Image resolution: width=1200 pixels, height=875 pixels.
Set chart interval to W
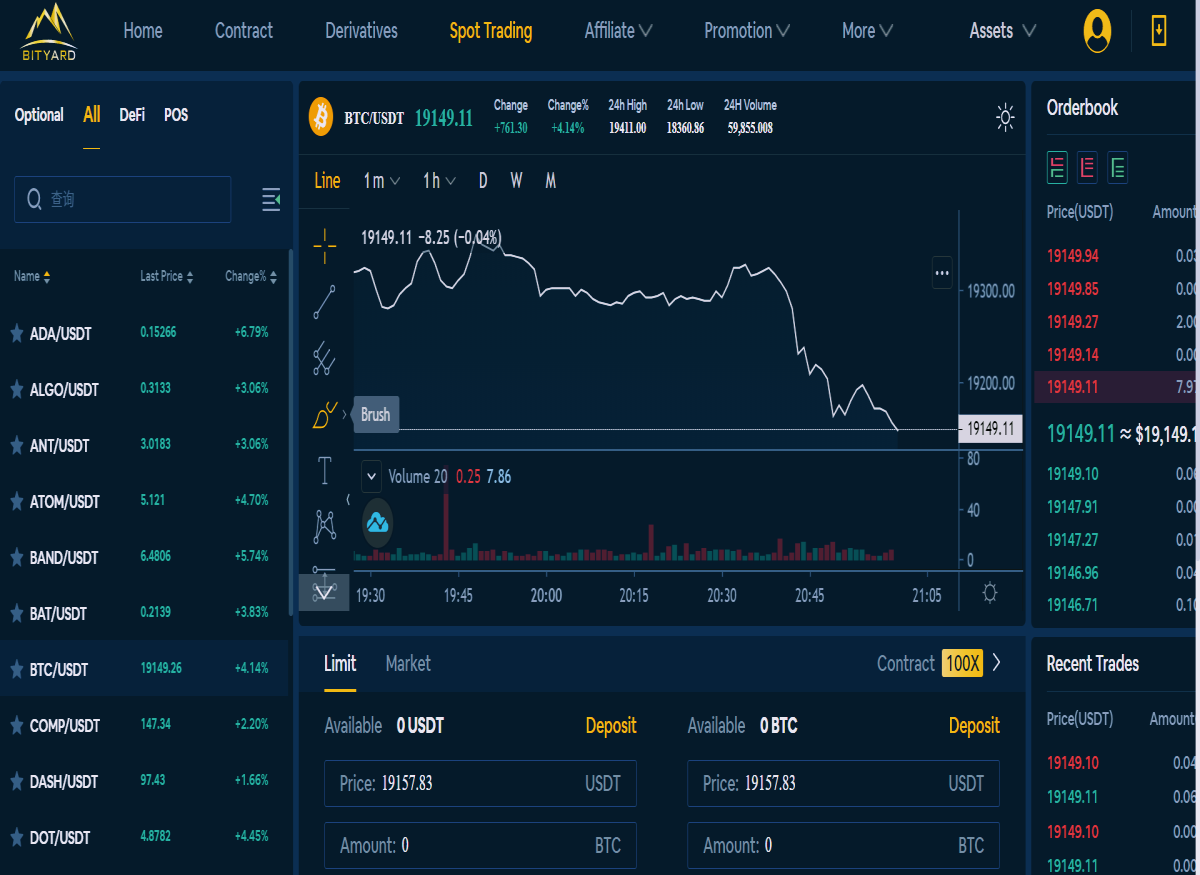click(516, 181)
